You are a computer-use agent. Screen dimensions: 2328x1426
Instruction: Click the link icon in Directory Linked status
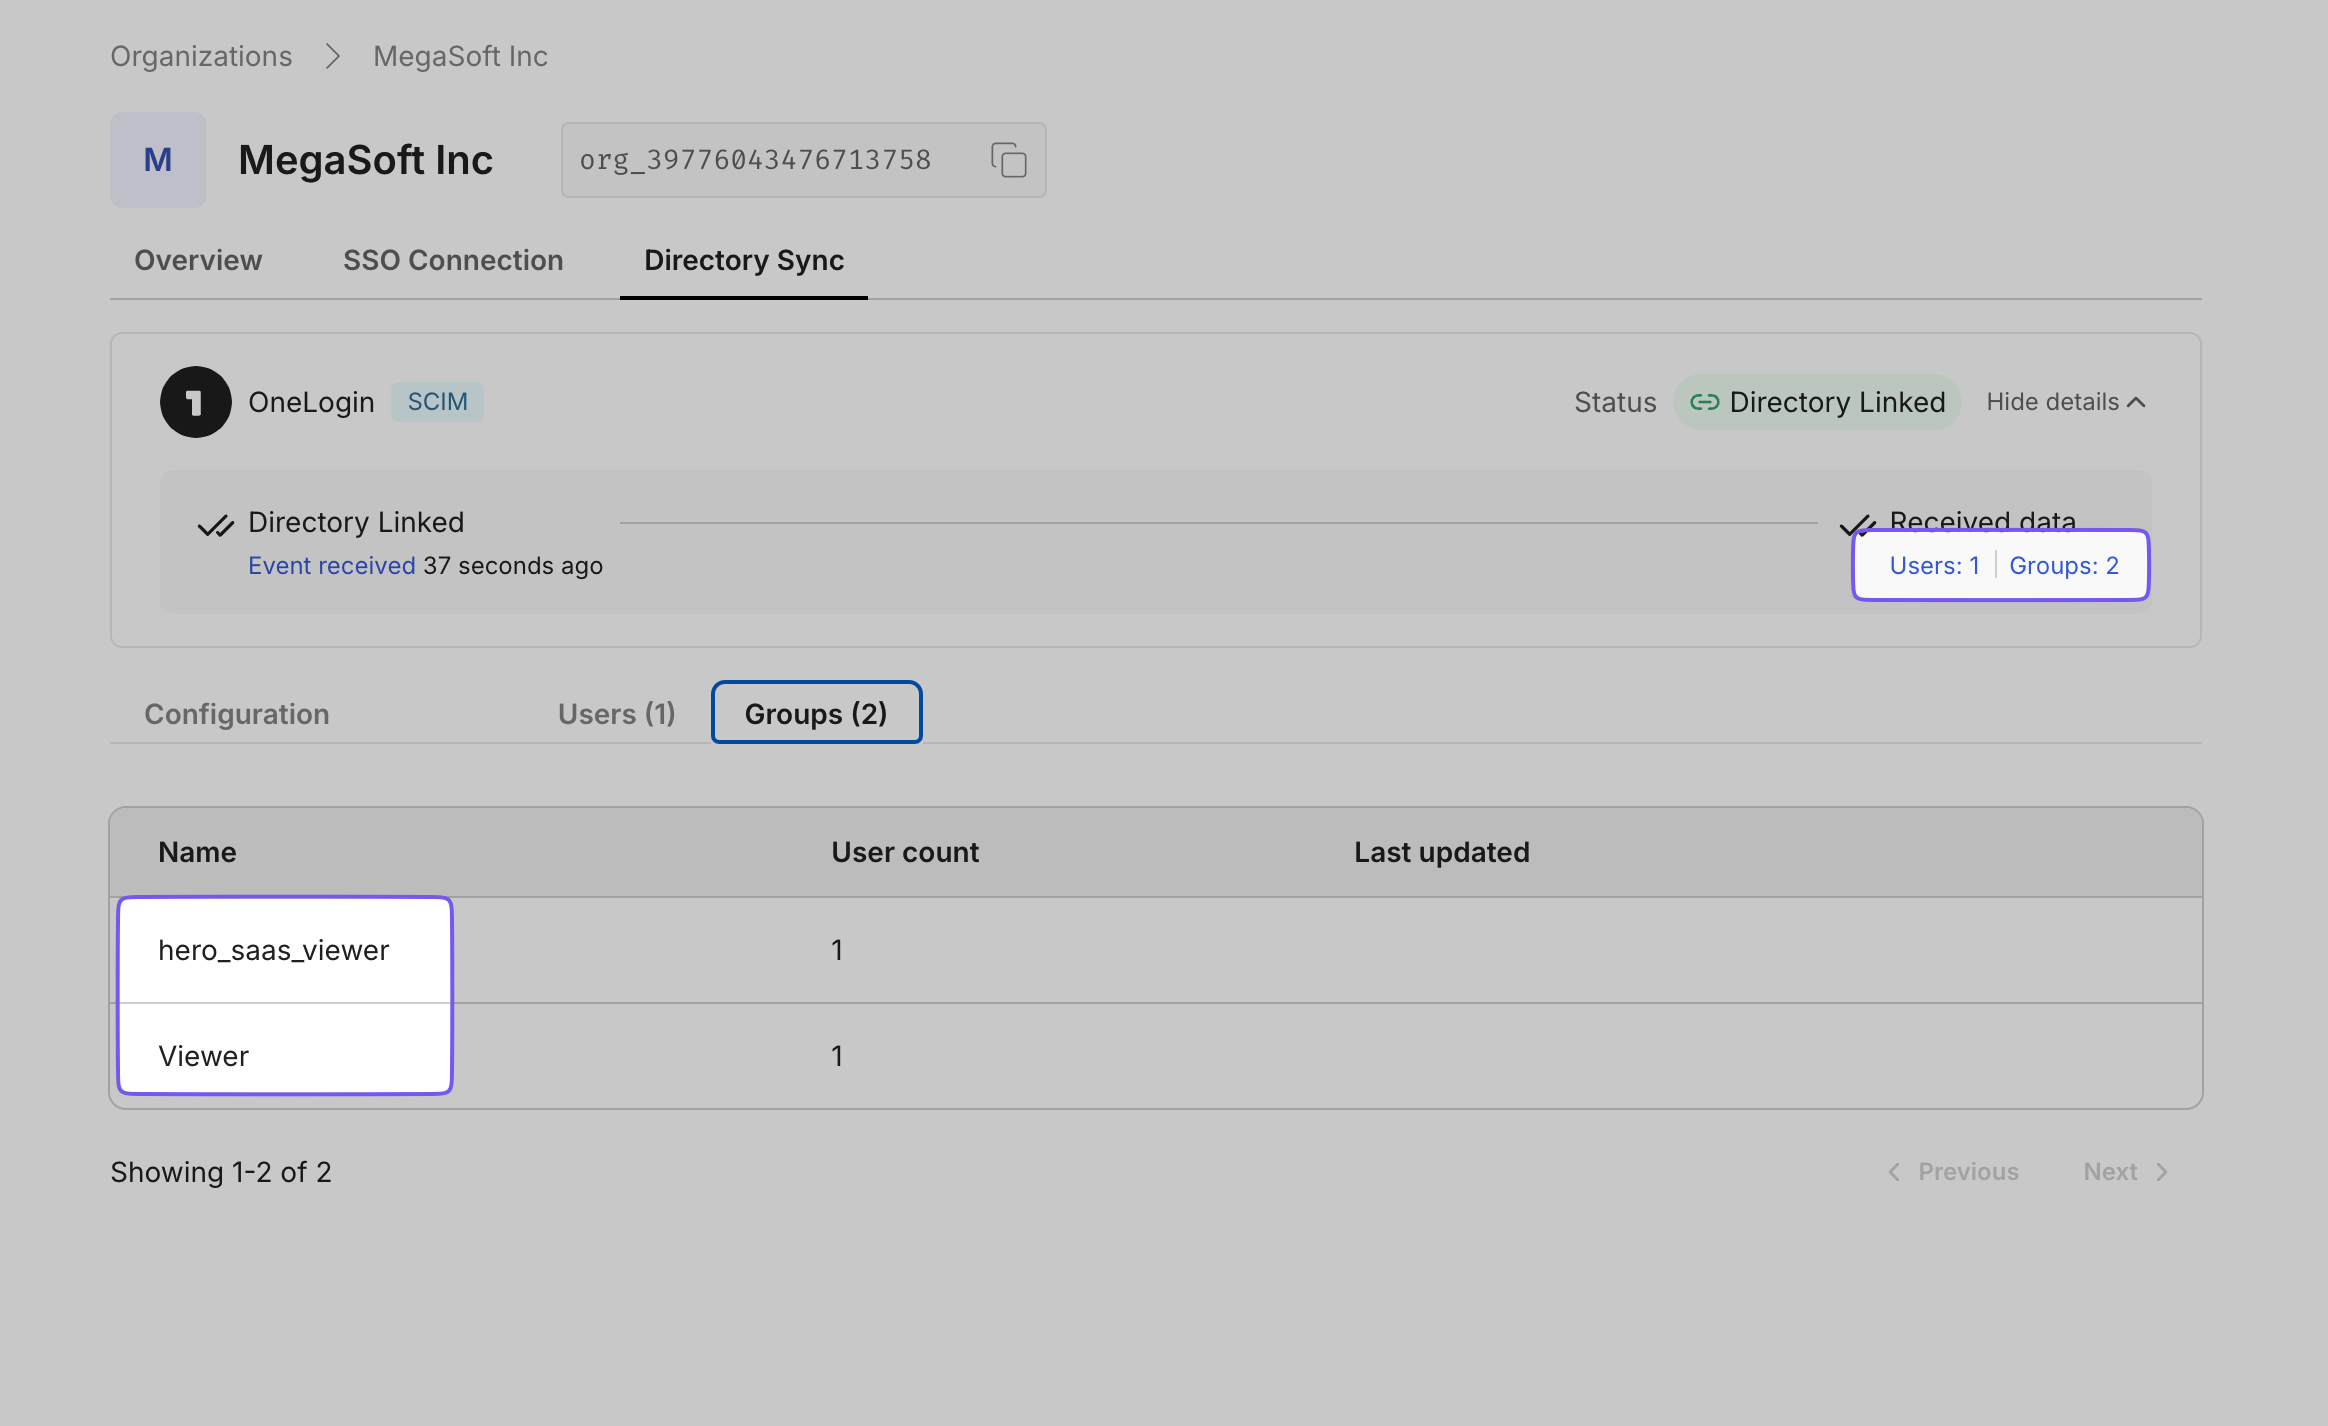[1706, 402]
